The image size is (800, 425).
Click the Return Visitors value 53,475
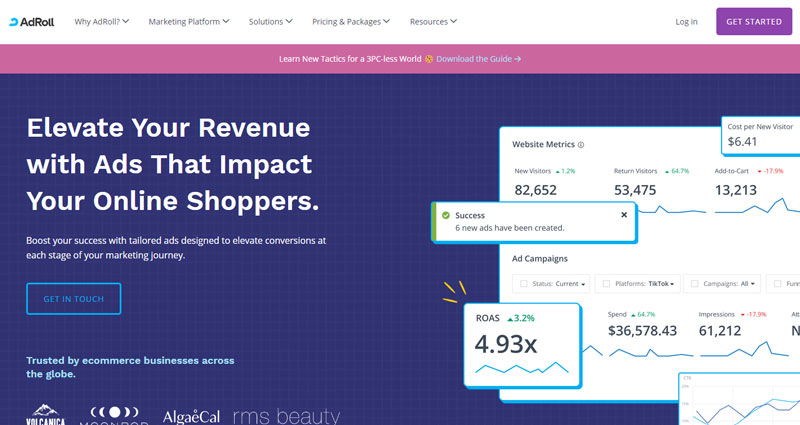click(x=635, y=190)
